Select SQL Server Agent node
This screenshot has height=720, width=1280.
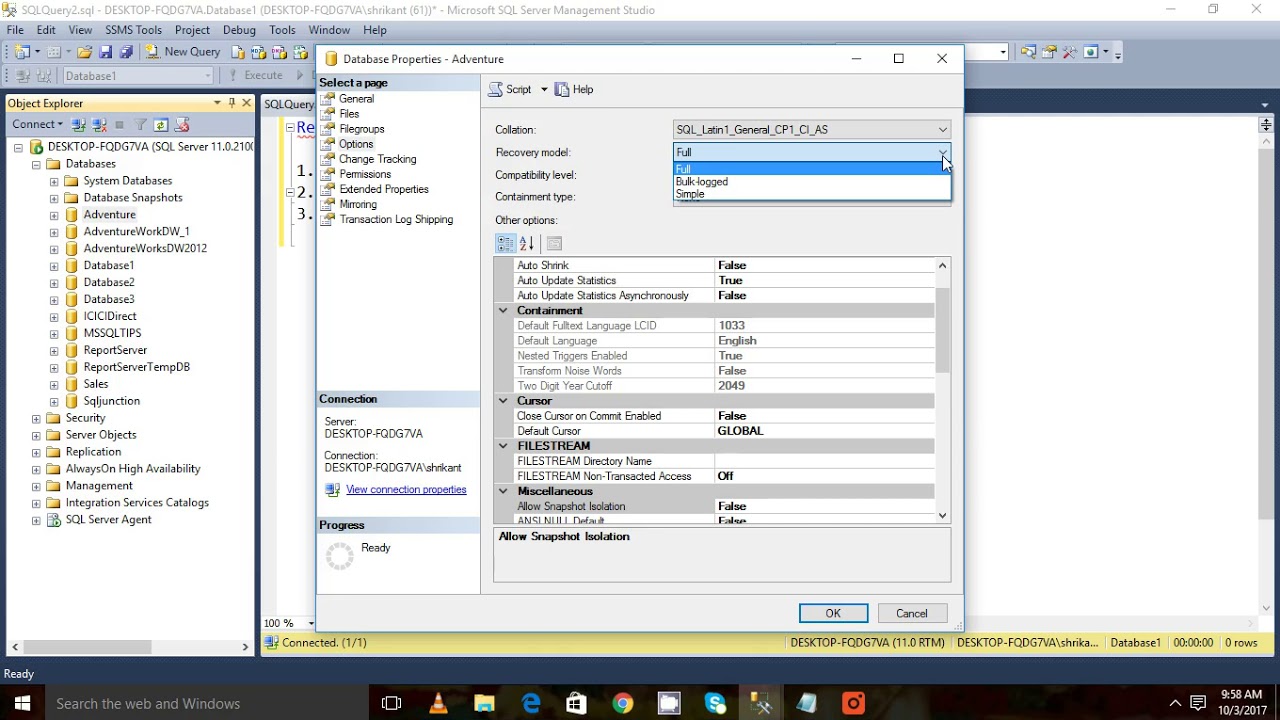108,520
